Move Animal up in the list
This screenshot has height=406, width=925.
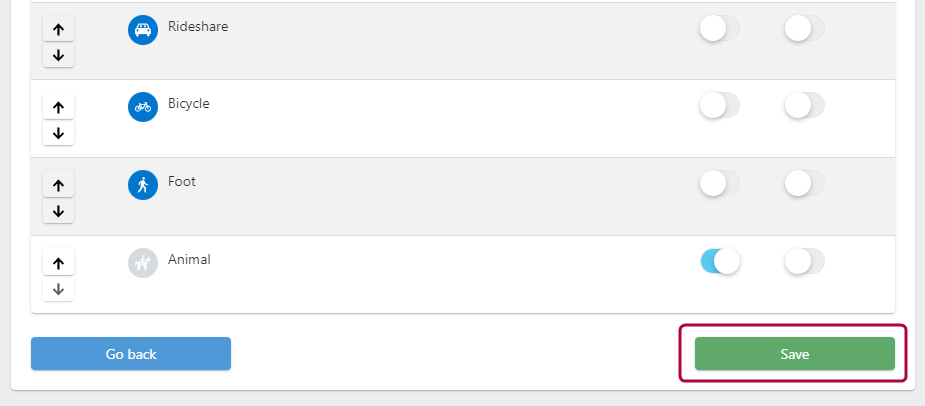click(x=58, y=263)
